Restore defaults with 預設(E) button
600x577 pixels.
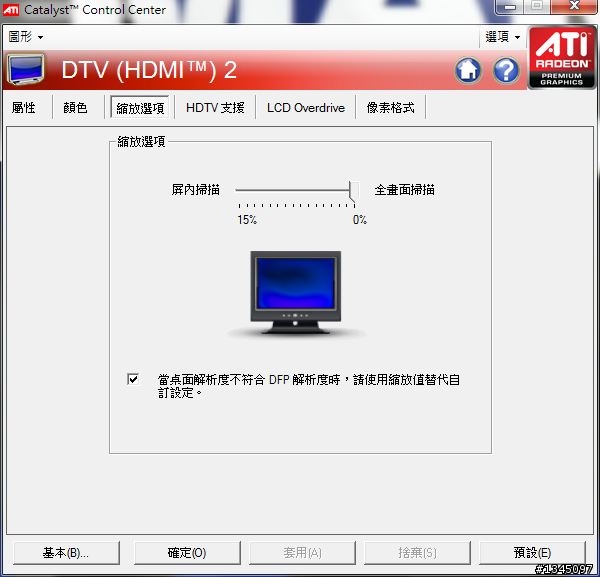(532, 553)
